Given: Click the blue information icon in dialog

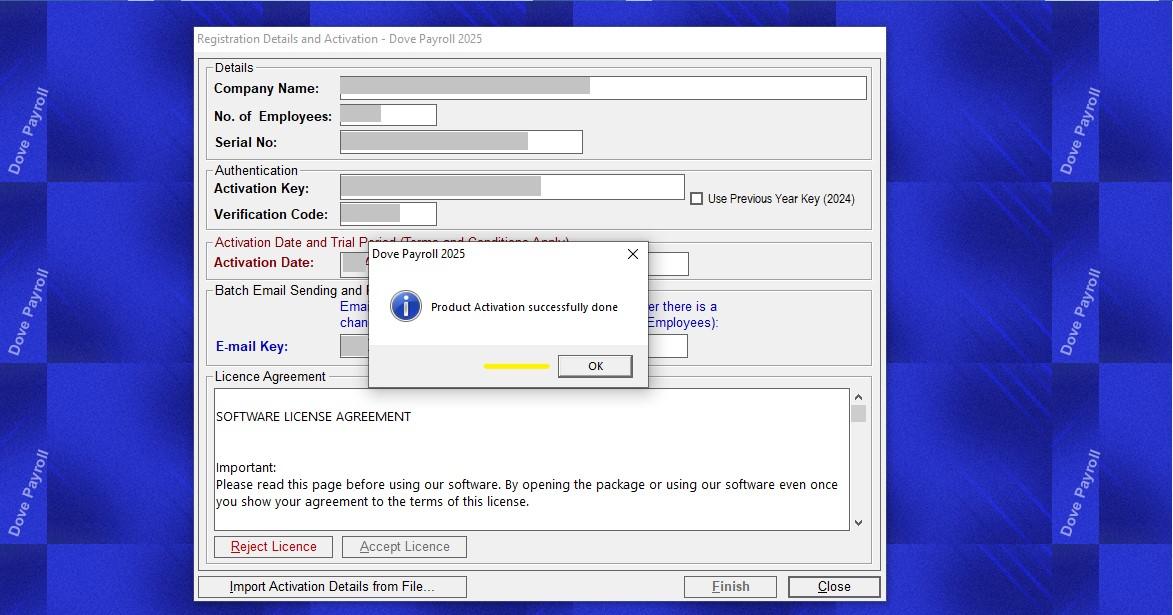Looking at the screenshot, I should click(x=405, y=306).
